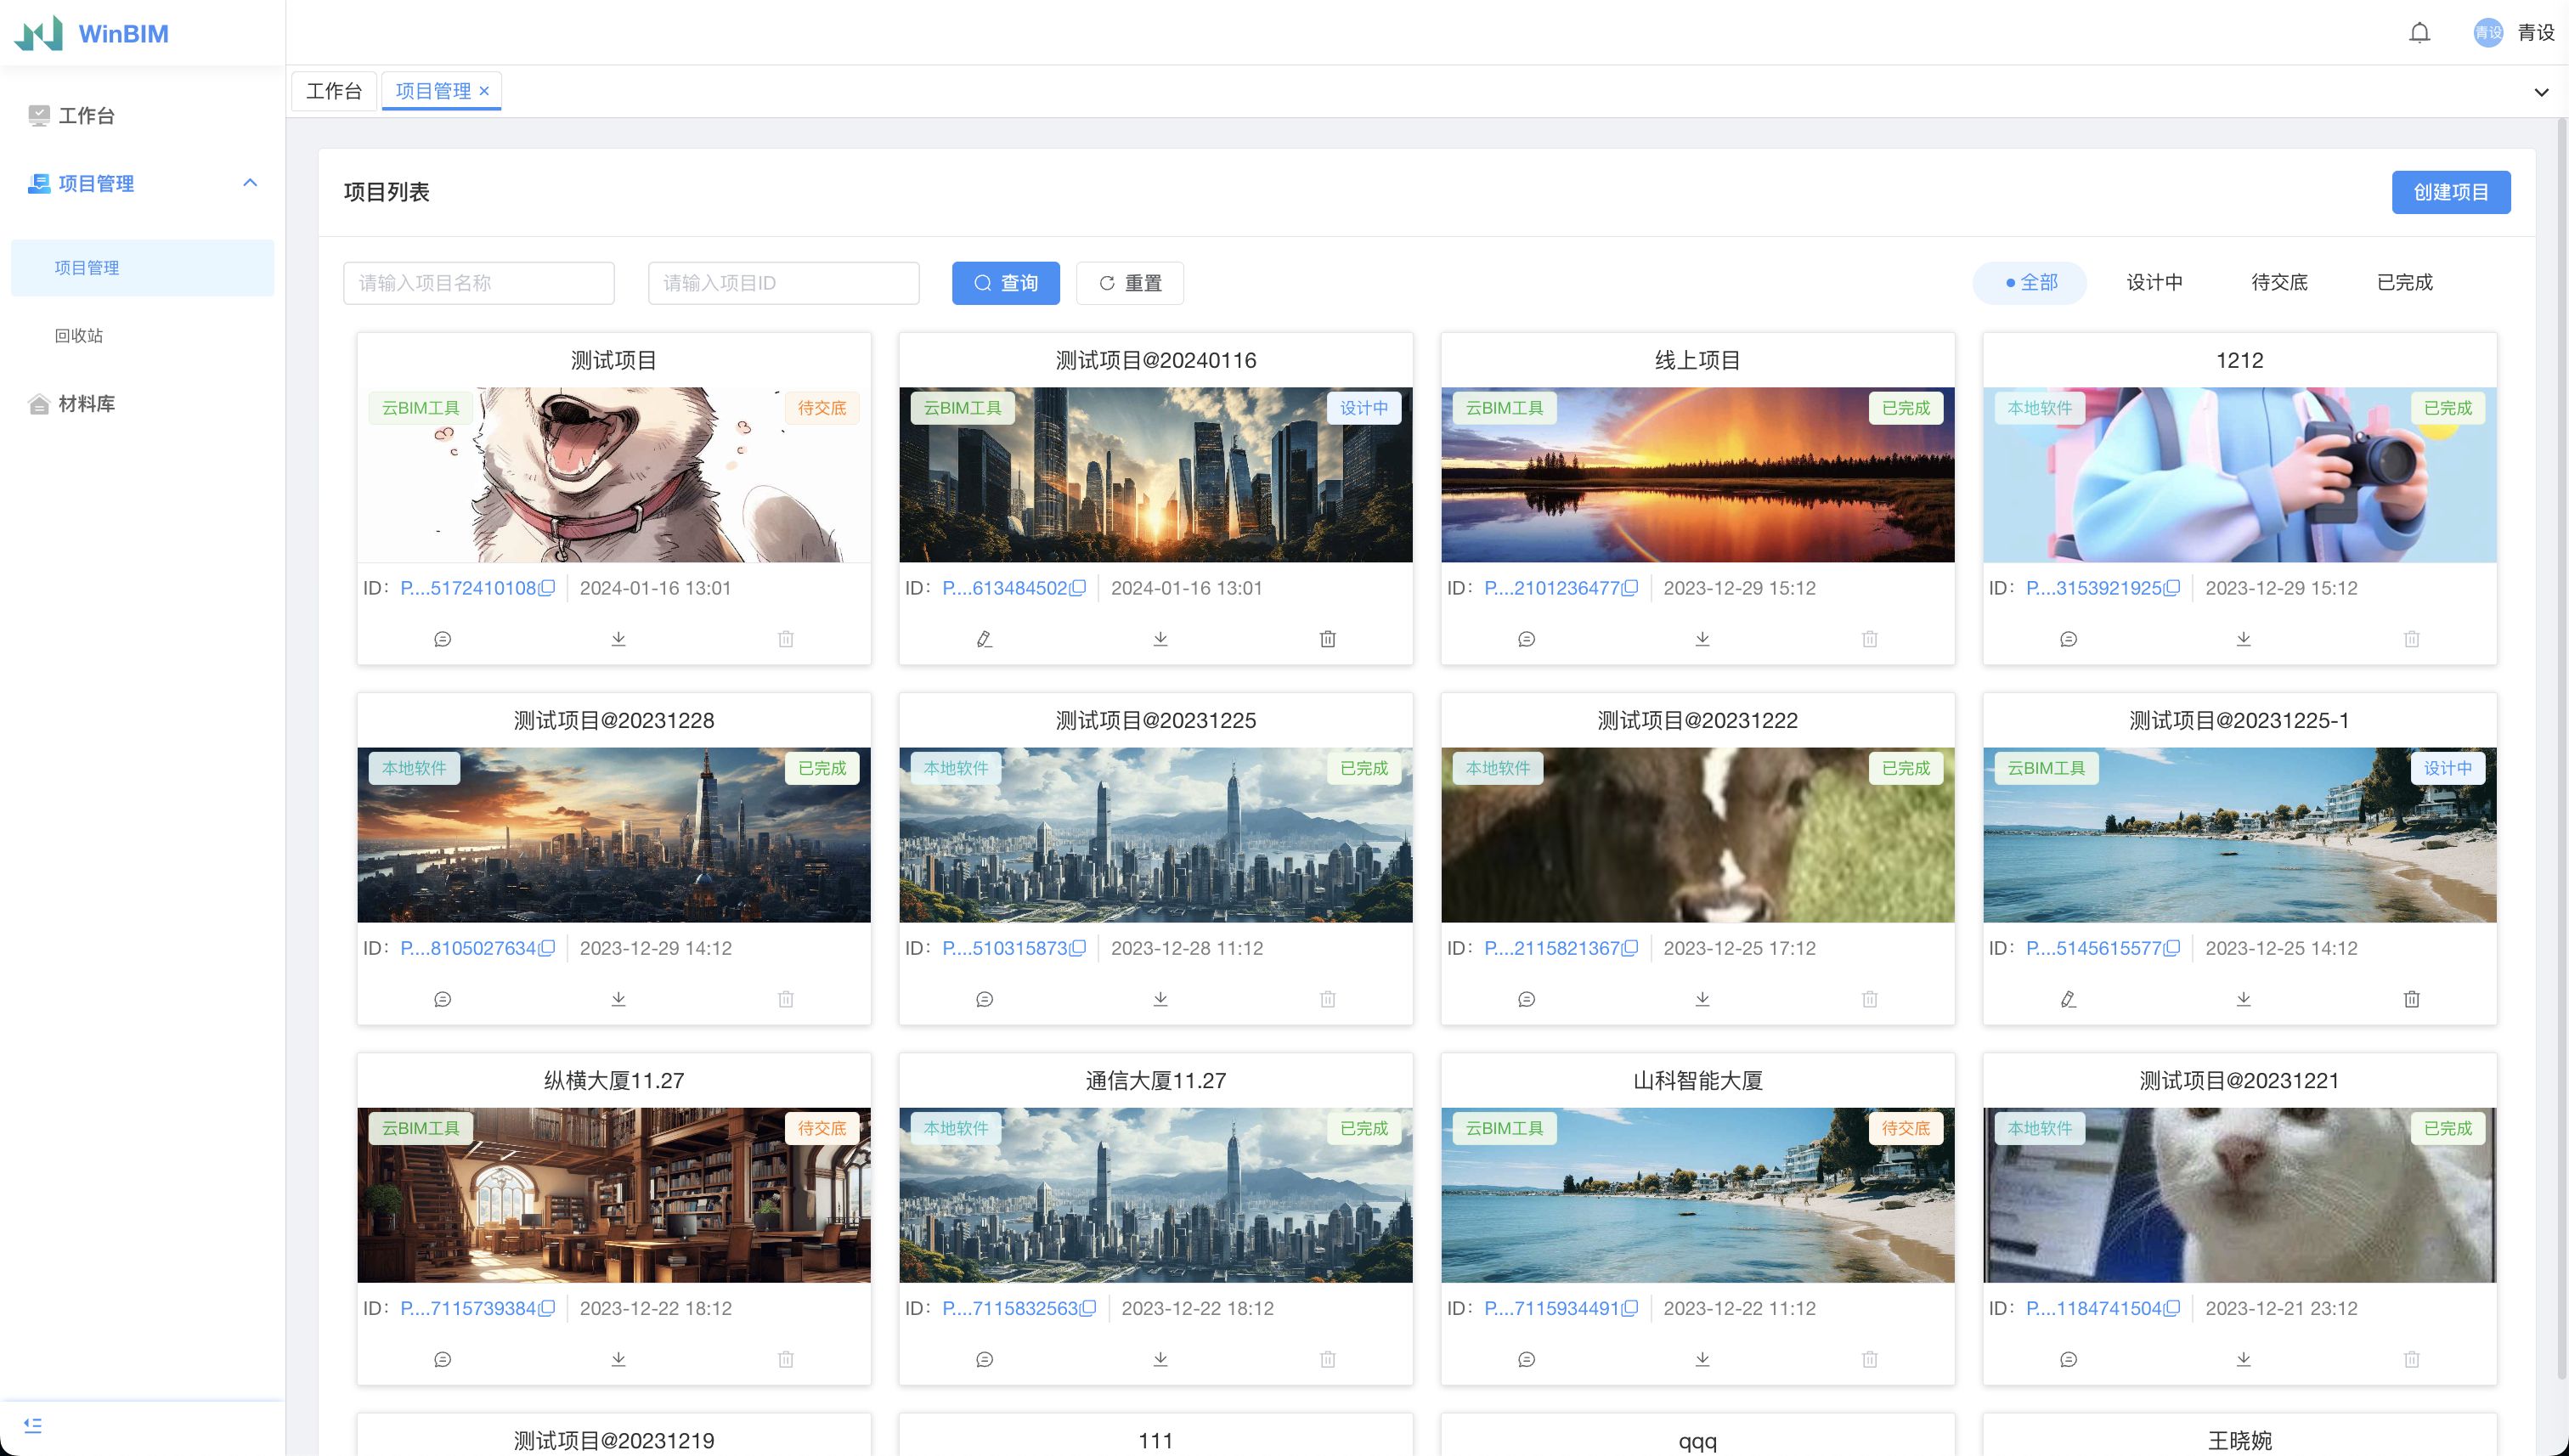Expand the tab list dropdown arrow

(2541, 92)
